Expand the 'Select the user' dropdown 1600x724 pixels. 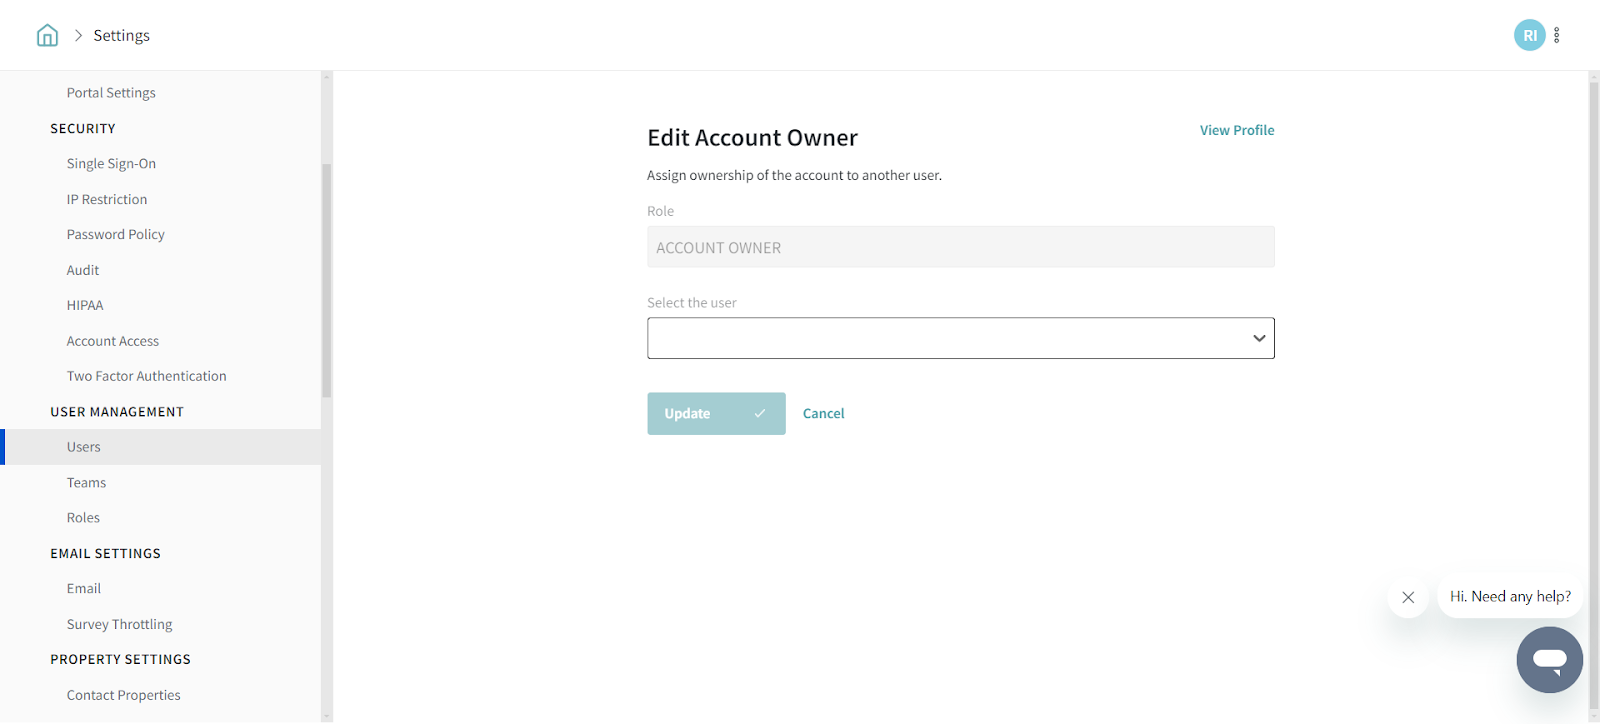pos(960,338)
